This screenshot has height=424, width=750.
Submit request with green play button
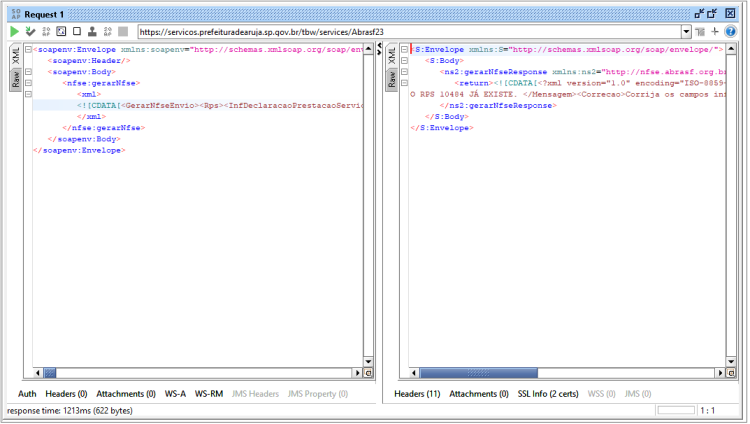point(14,32)
